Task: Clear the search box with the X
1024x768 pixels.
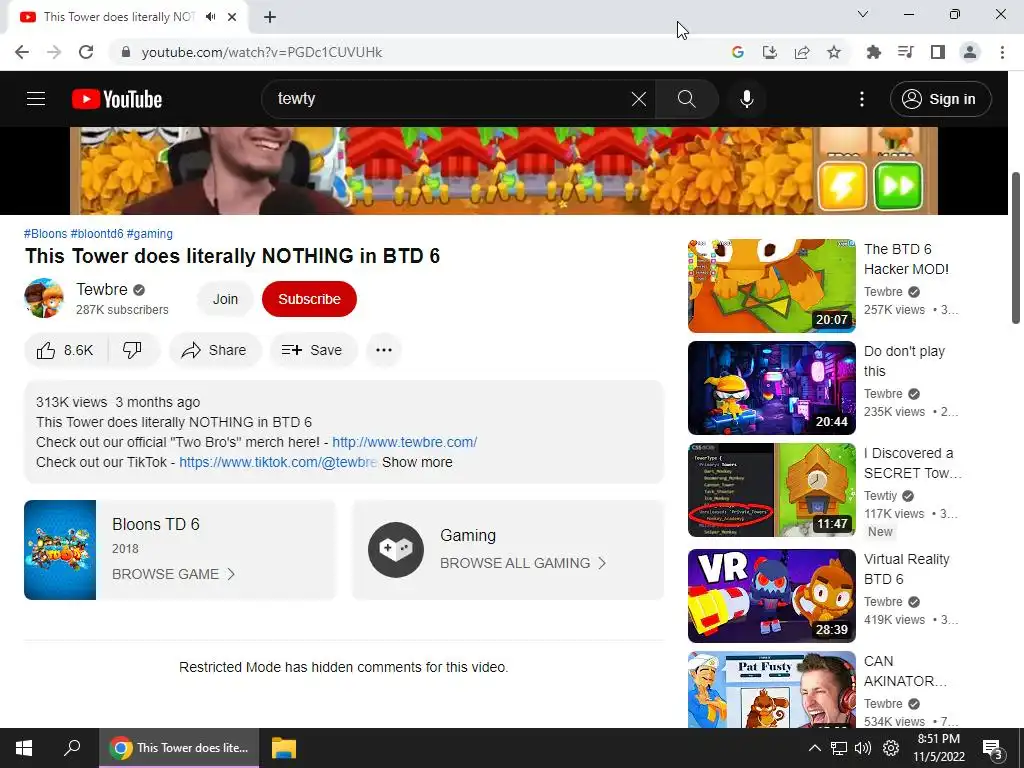Action: 639,99
